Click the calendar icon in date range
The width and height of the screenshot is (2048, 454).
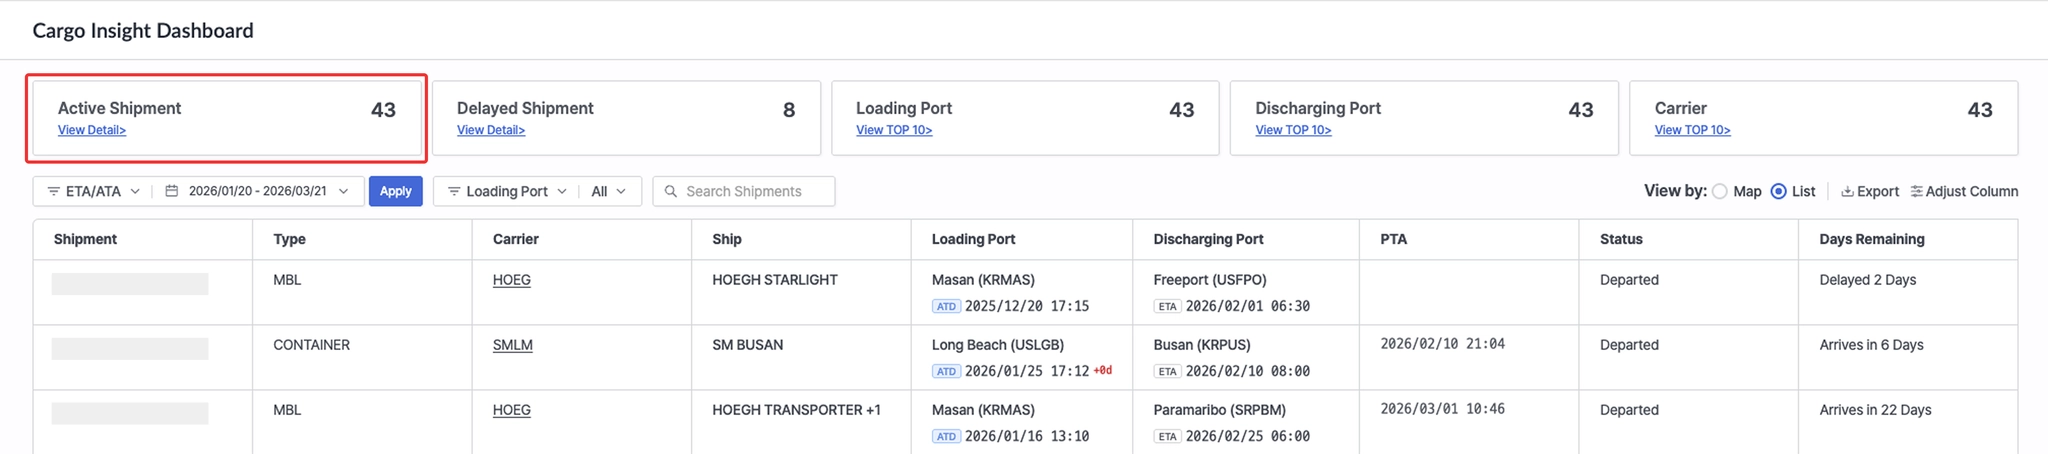click(x=172, y=191)
